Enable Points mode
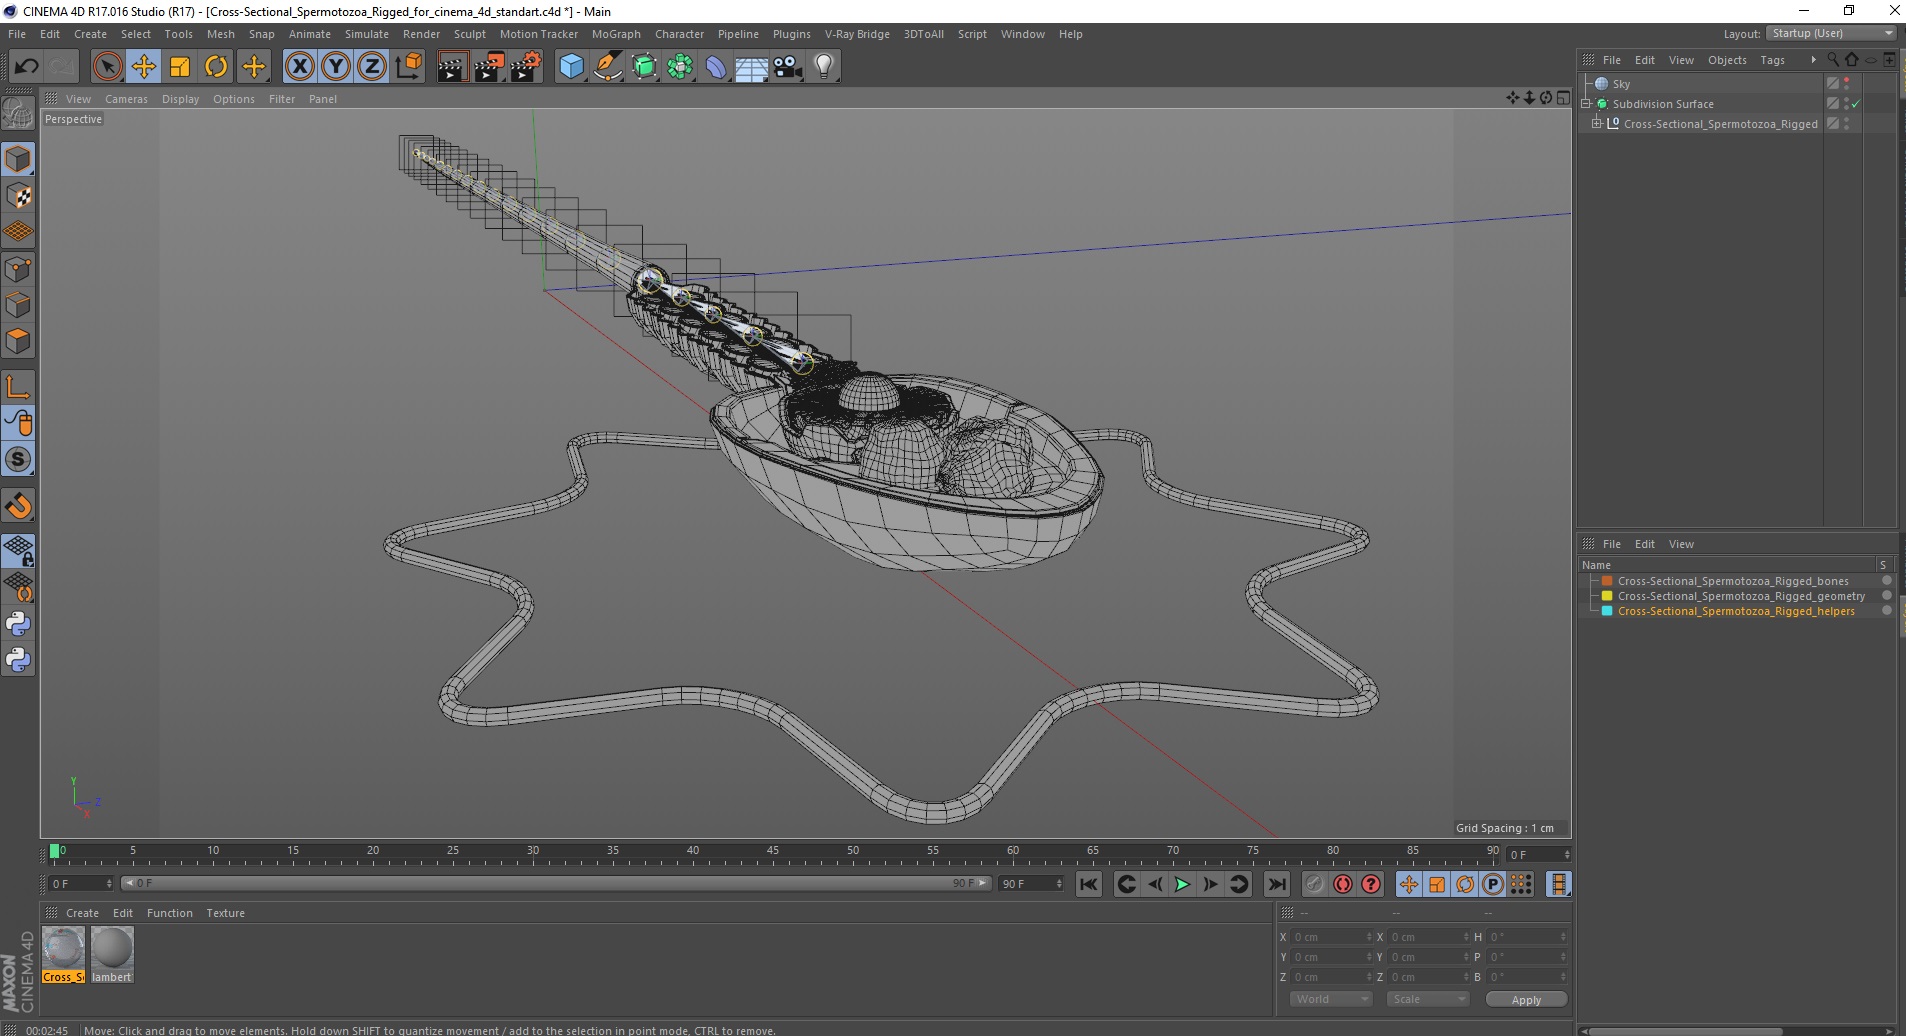This screenshot has height=1036, width=1906. click(18, 269)
